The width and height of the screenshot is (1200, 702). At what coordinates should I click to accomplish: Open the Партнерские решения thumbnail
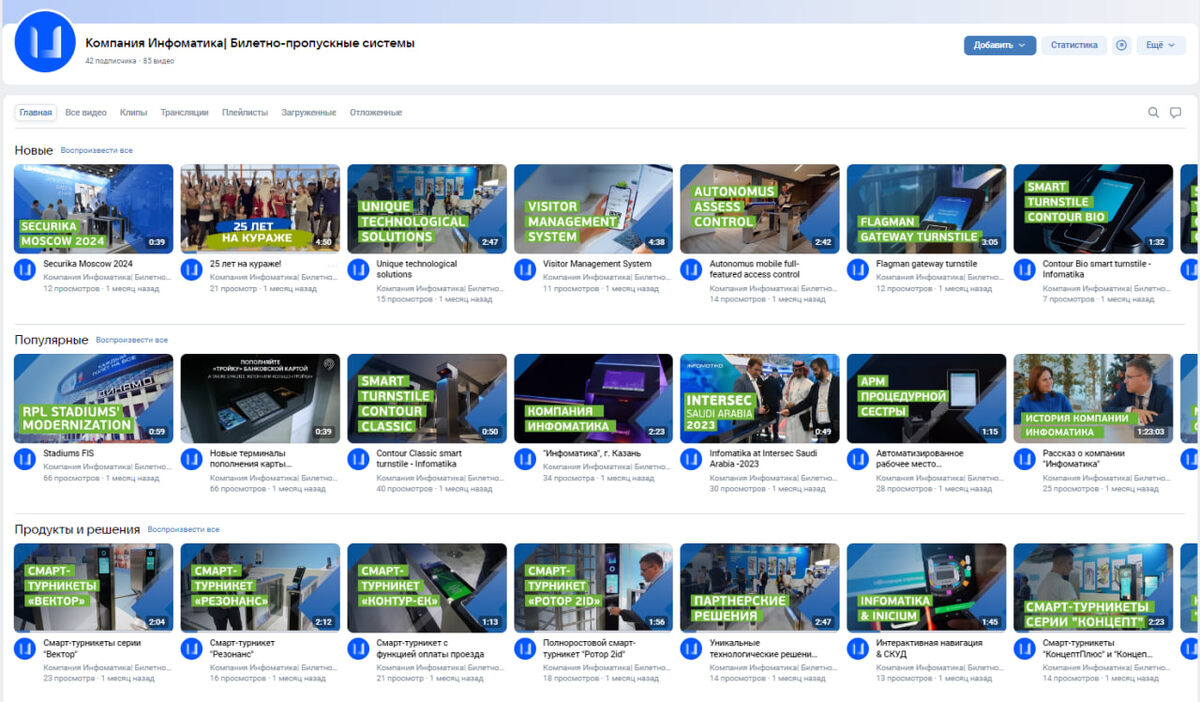tap(760, 588)
